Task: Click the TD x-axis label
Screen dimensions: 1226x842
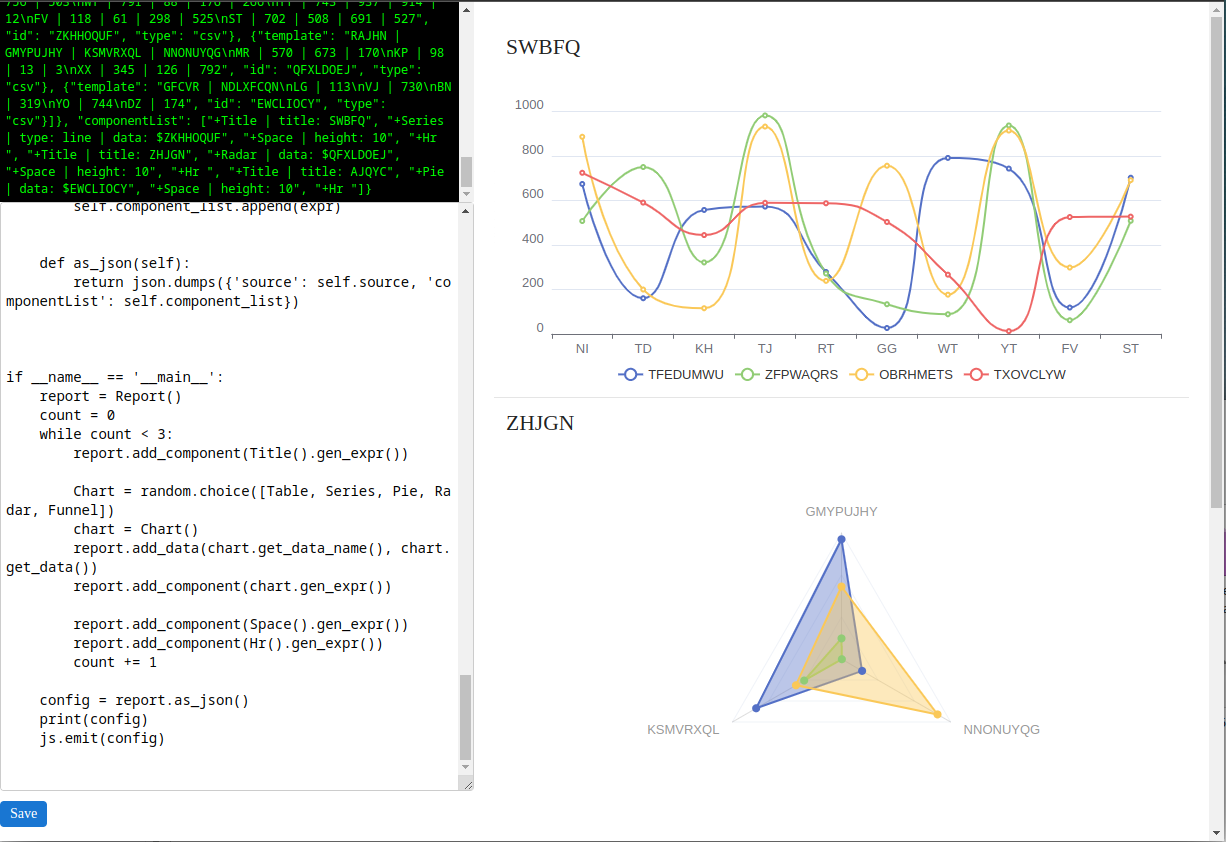Action: click(x=643, y=349)
